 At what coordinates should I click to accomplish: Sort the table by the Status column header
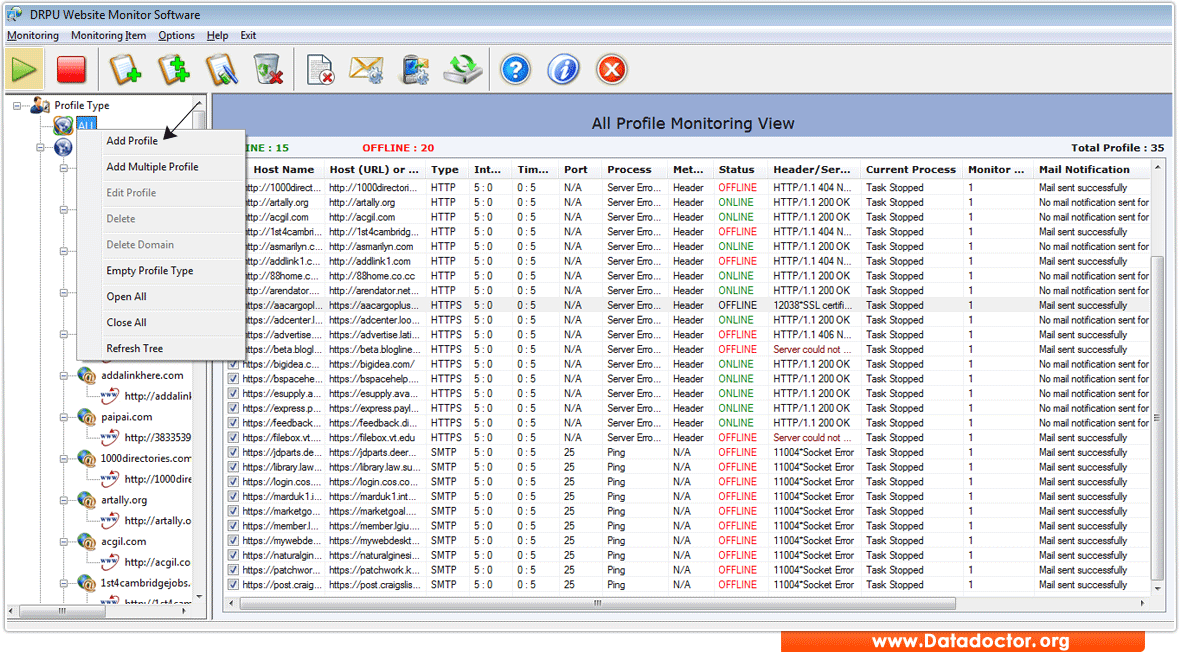pos(736,170)
